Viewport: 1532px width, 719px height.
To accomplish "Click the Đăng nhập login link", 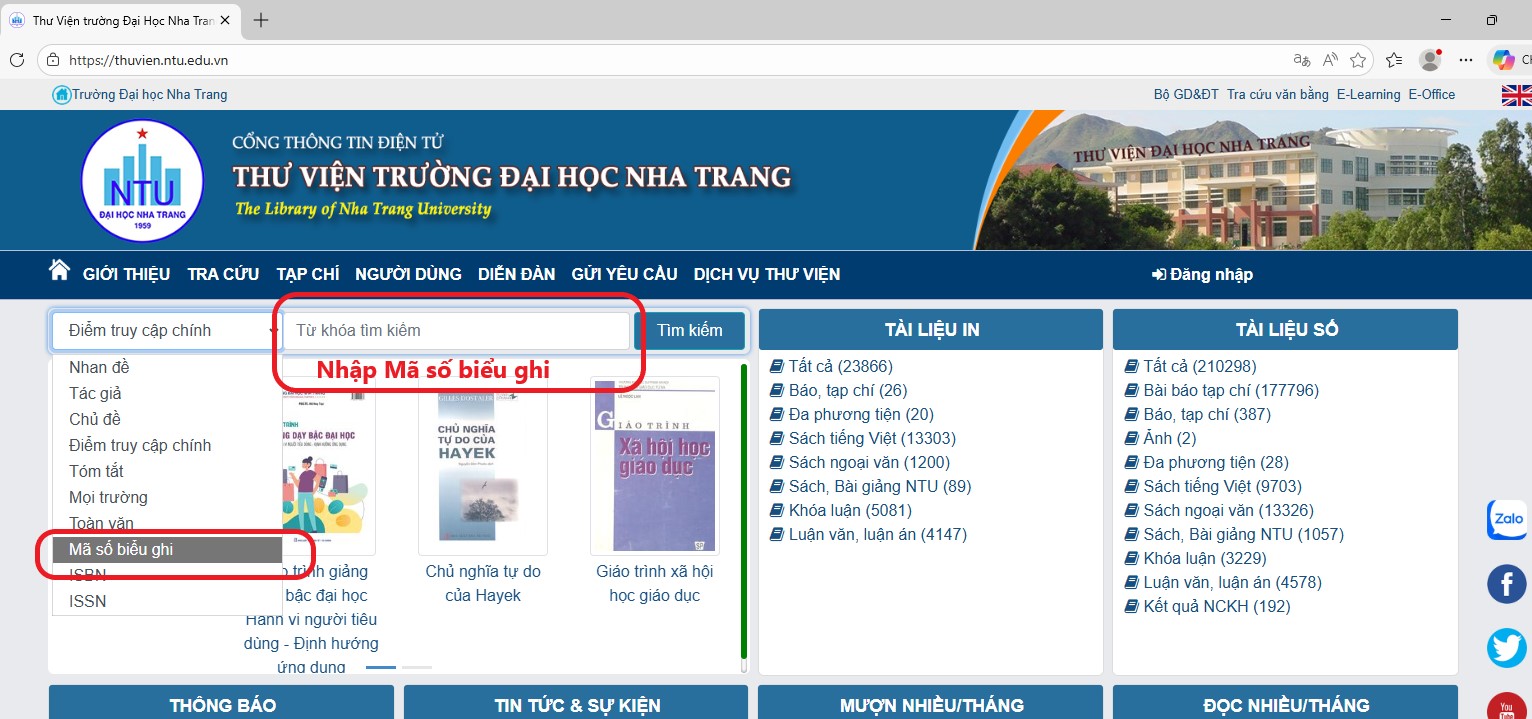I will tap(1202, 274).
